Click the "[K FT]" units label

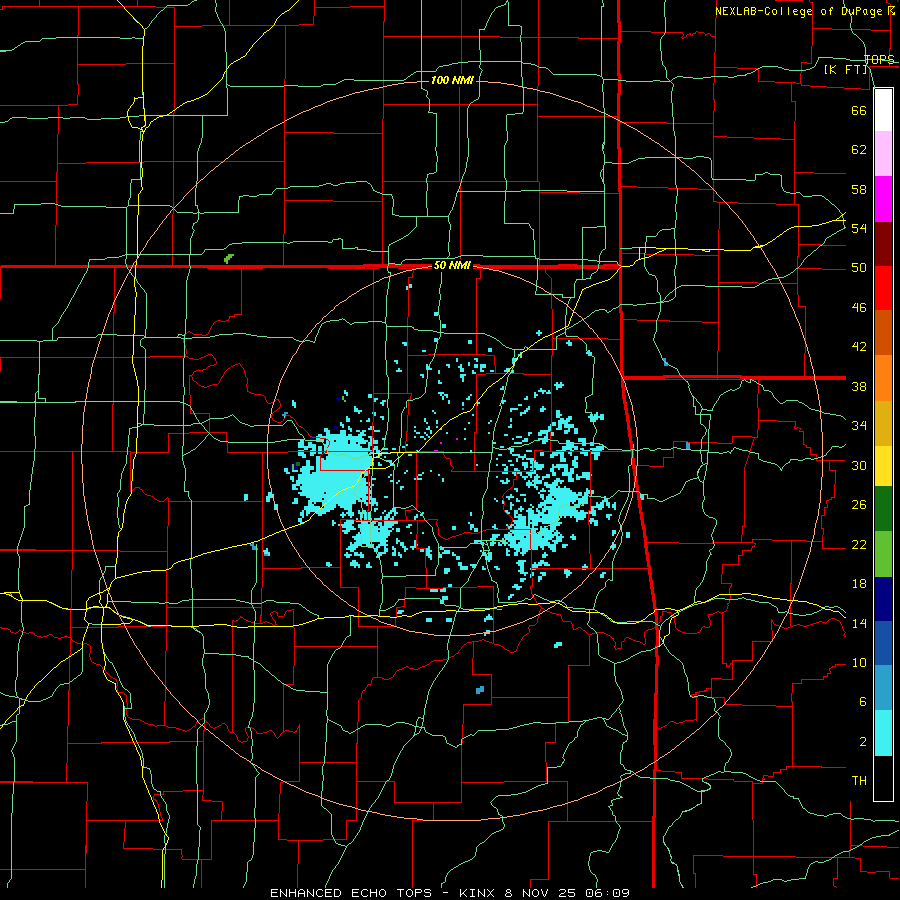(845, 69)
